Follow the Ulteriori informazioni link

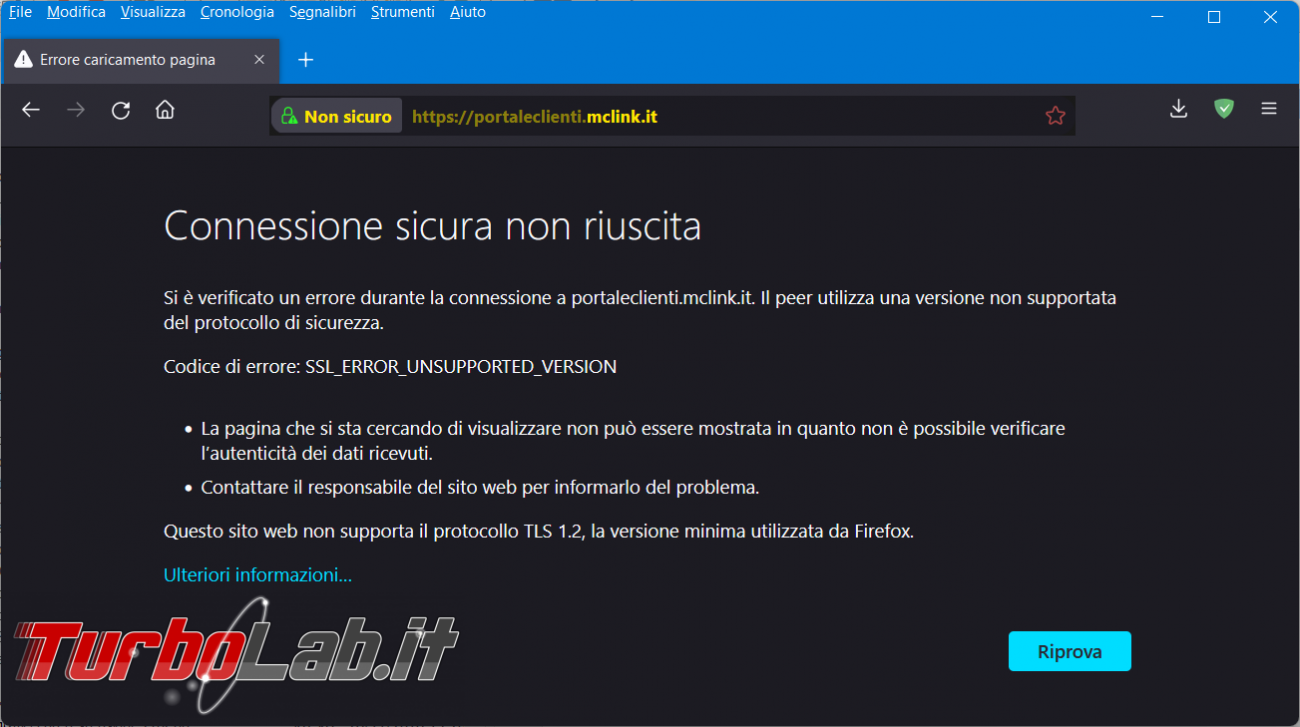[x=258, y=575]
